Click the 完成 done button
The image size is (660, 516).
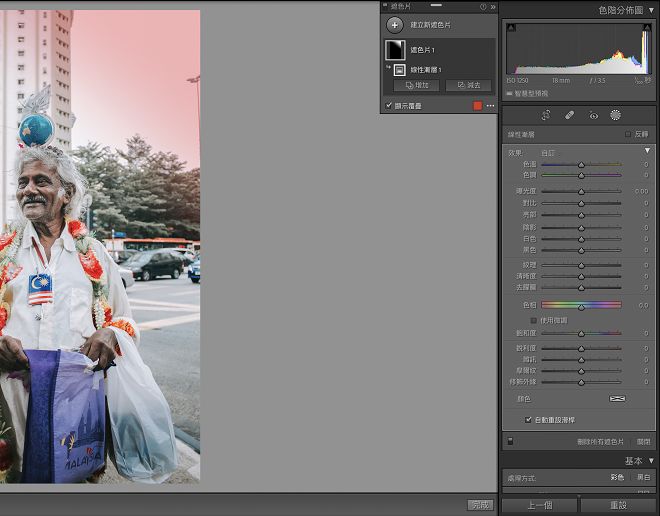[x=480, y=505]
